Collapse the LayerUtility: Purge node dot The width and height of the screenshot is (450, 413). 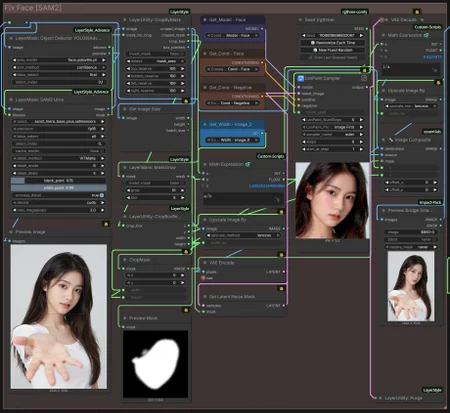click(x=380, y=398)
